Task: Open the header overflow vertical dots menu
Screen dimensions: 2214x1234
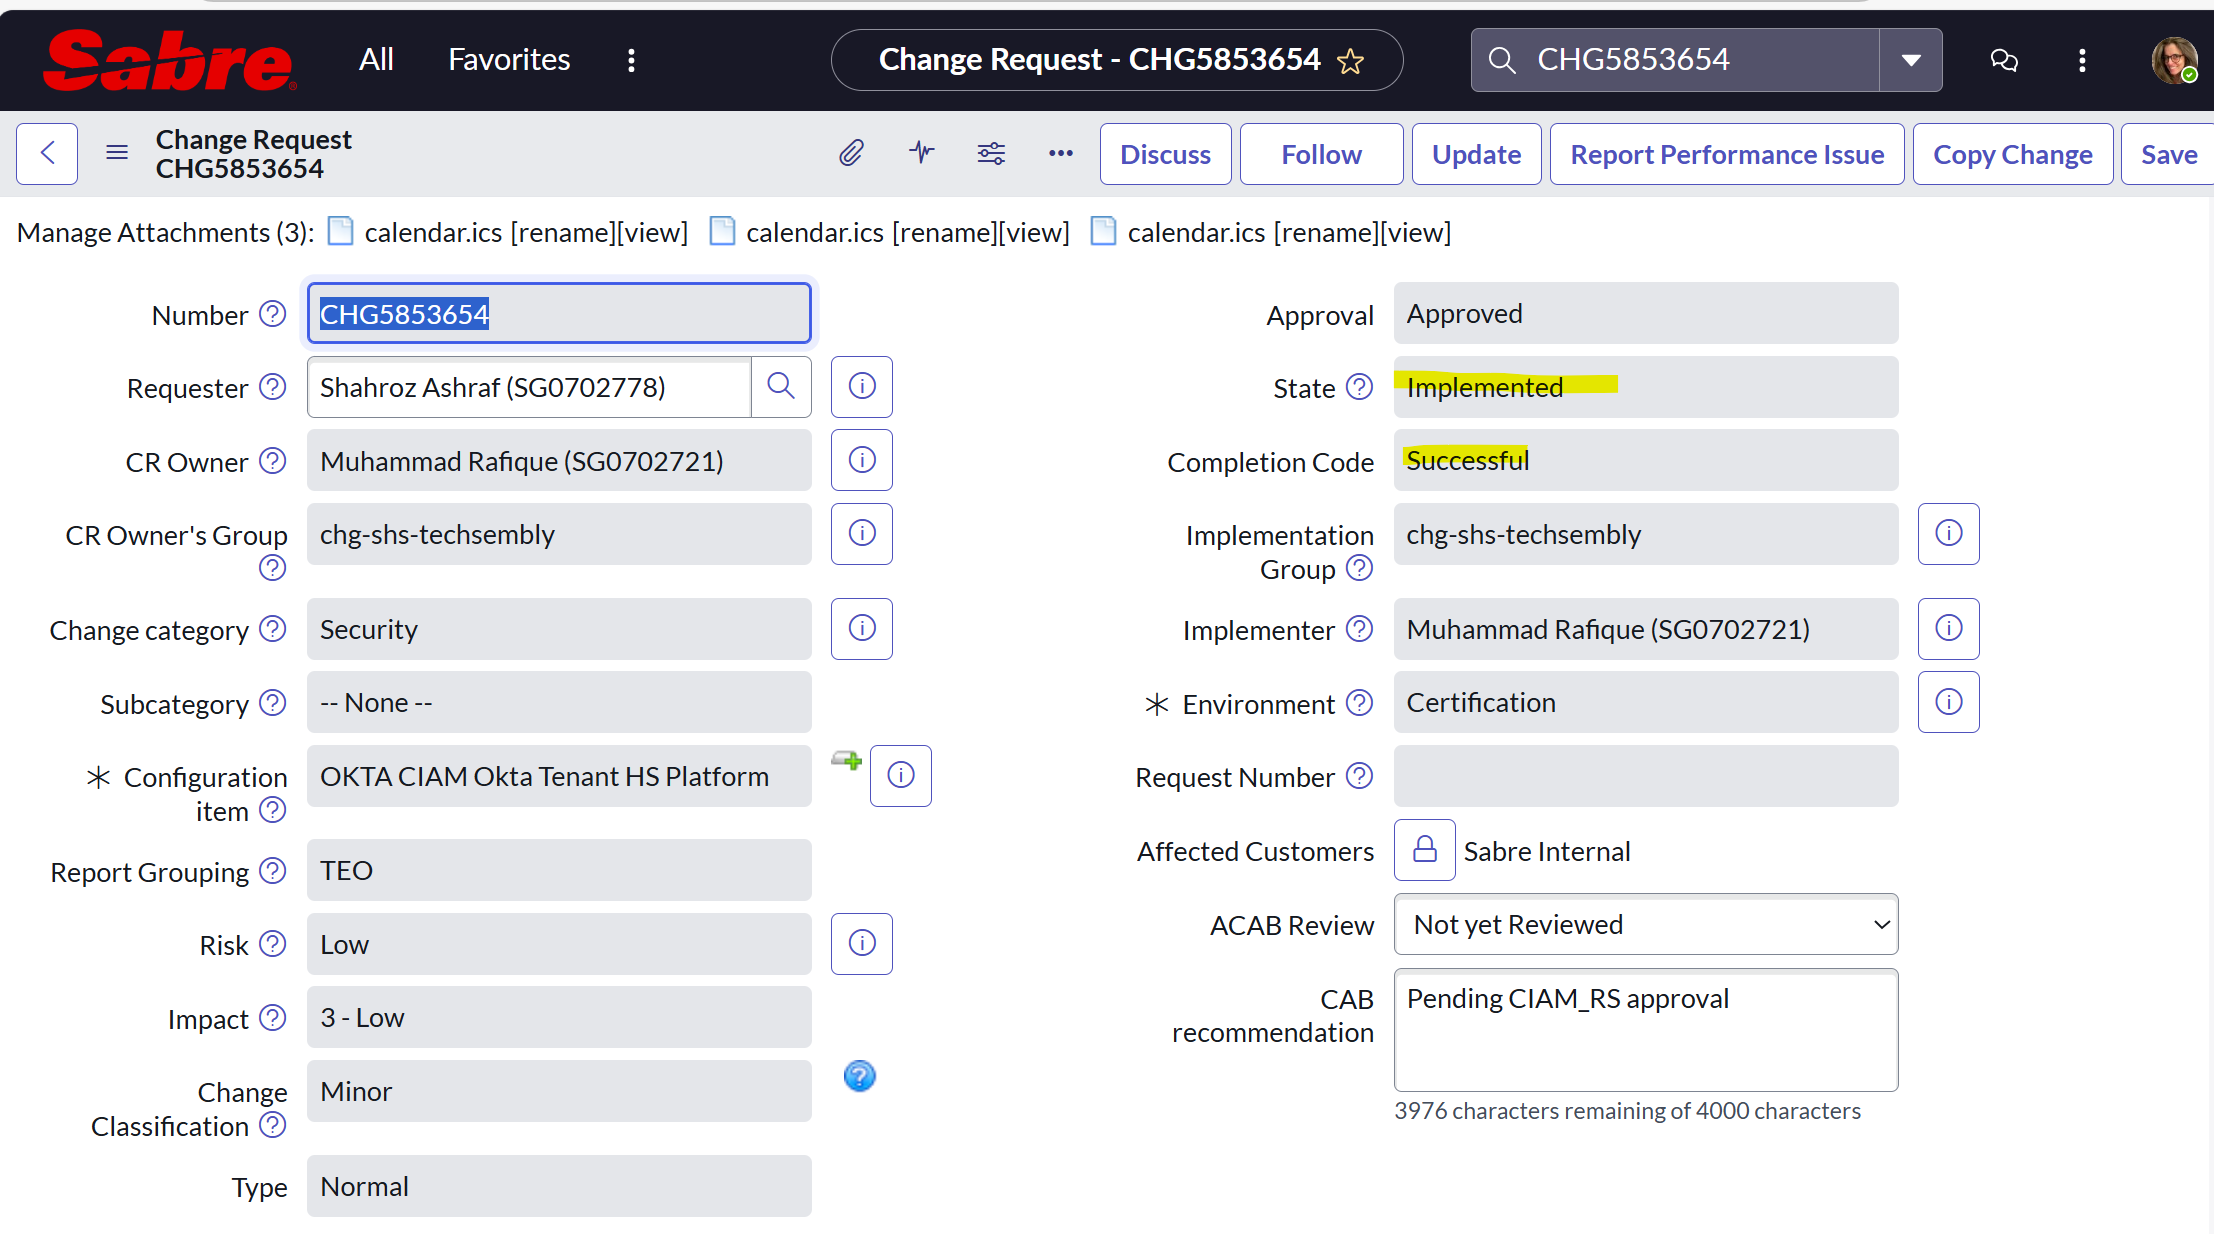Action: coord(2082,60)
